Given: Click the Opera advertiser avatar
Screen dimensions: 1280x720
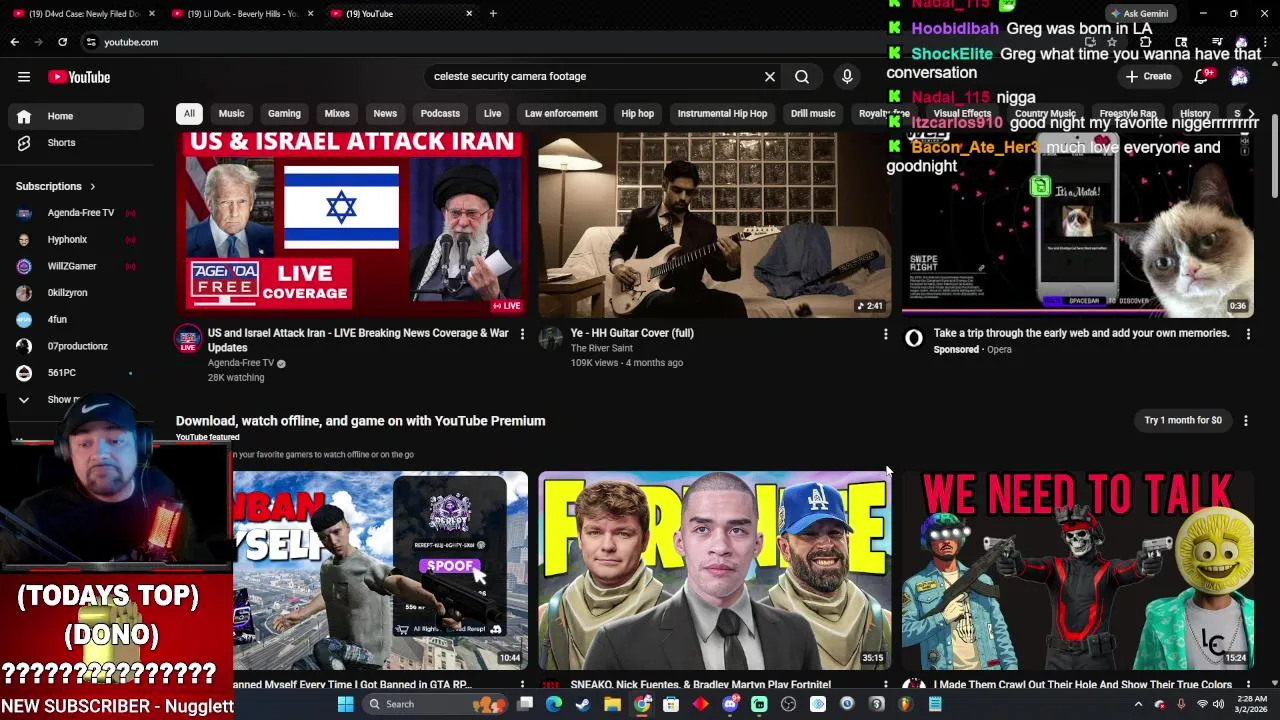Looking at the screenshot, I should pos(914,340).
